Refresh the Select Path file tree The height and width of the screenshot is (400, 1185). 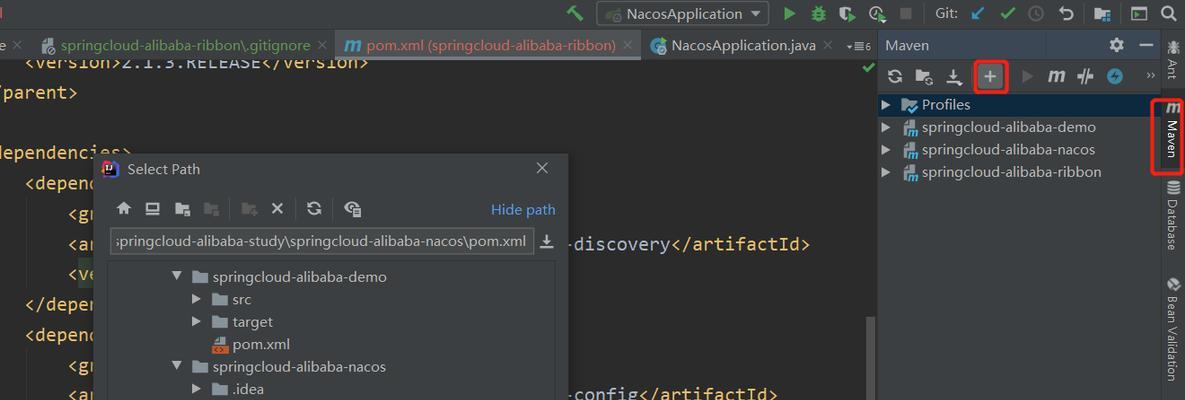314,209
